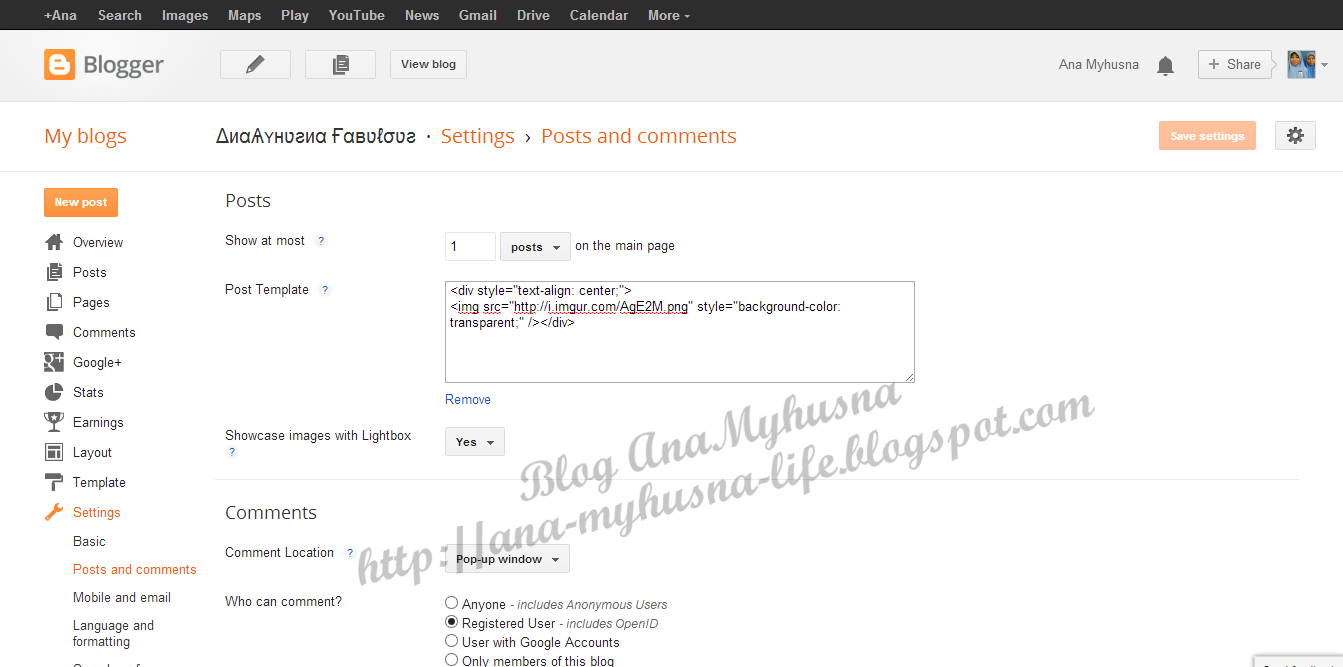Click the Blogger logo icon
This screenshot has width=1343, height=667.
[59, 65]
